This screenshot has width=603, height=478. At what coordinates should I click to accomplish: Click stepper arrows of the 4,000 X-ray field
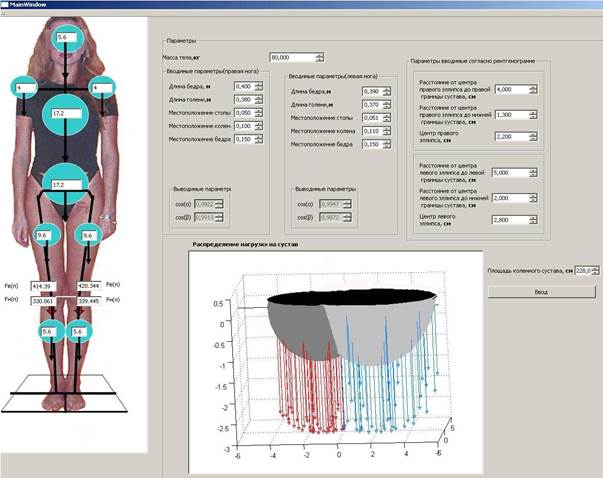[533, 89]
